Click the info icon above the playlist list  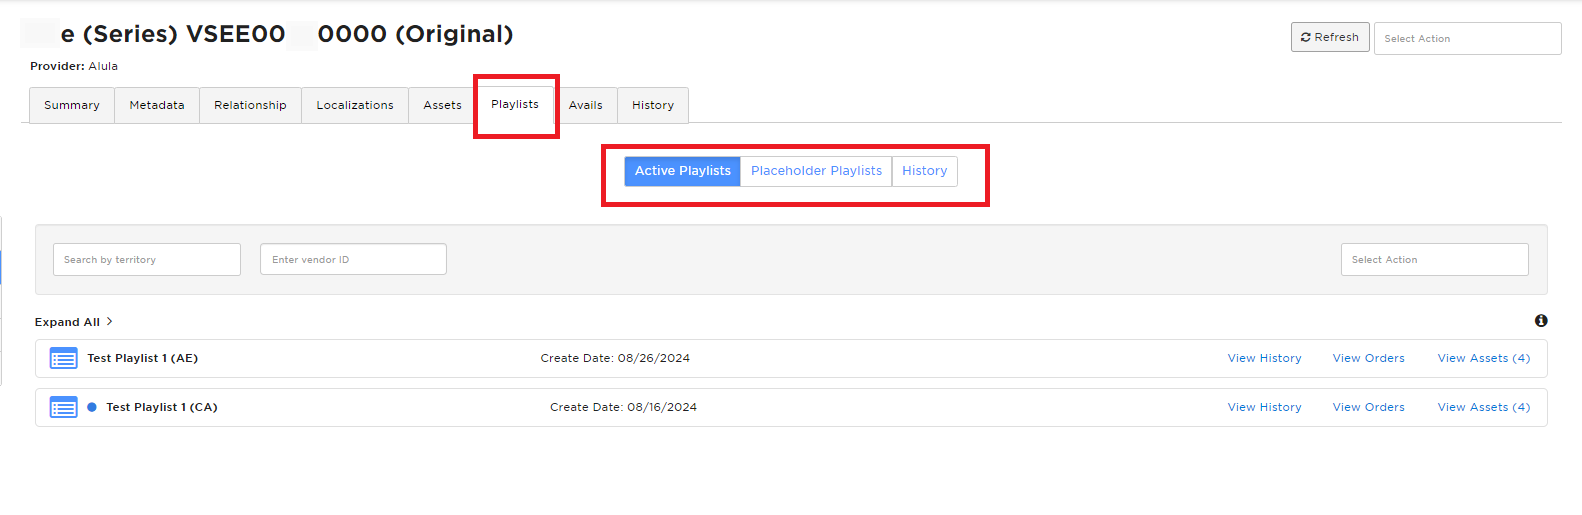coord(1541,321)
